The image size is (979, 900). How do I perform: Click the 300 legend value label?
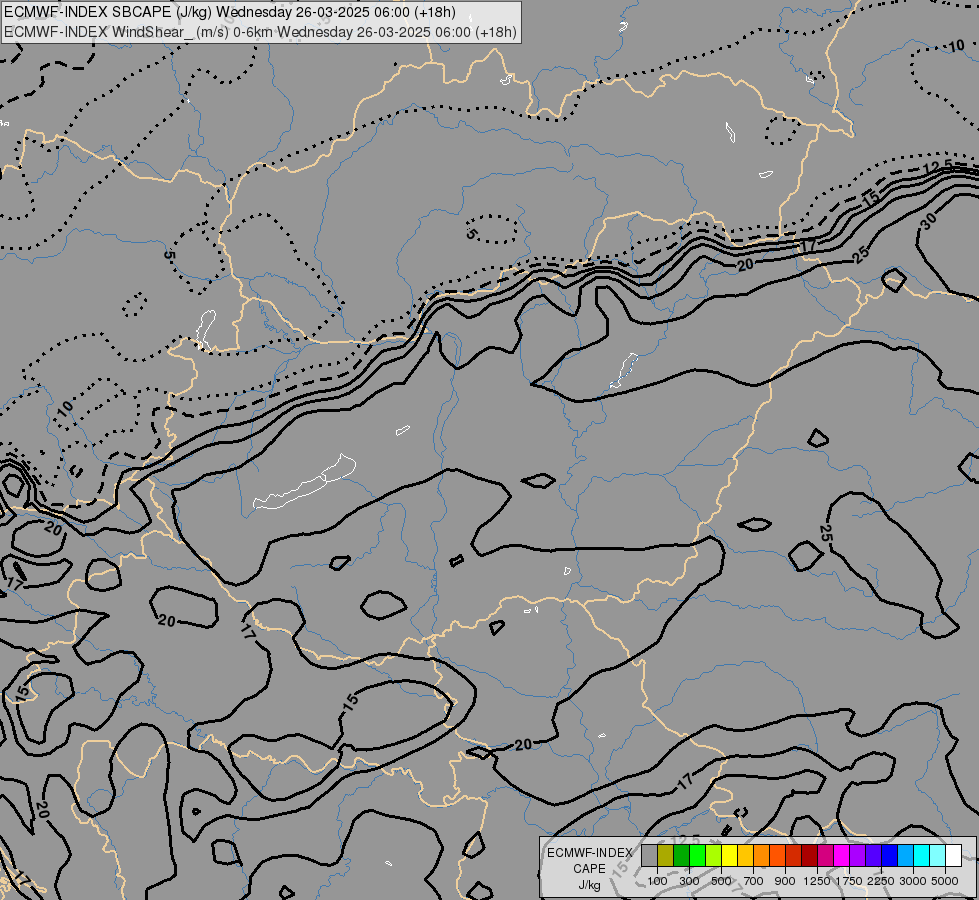point(689,881)
